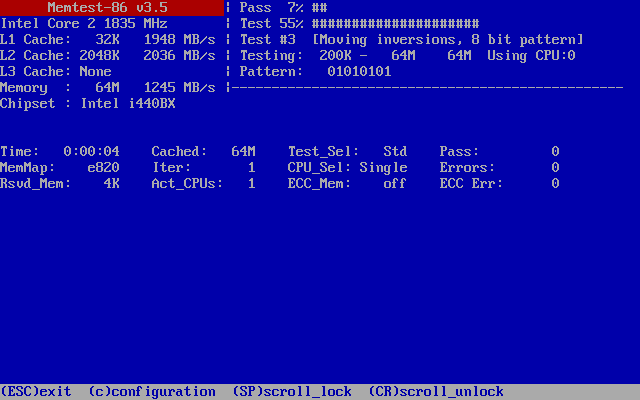Click the 'Pass:' label in the stats table

coord(460,152)
